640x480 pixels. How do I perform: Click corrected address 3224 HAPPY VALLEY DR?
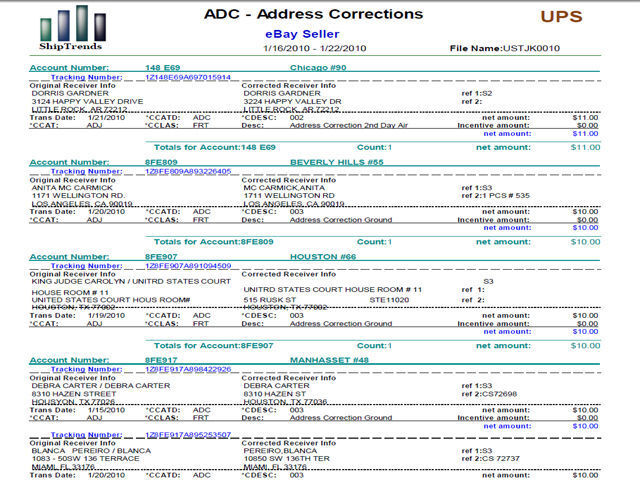click(292, 101)
